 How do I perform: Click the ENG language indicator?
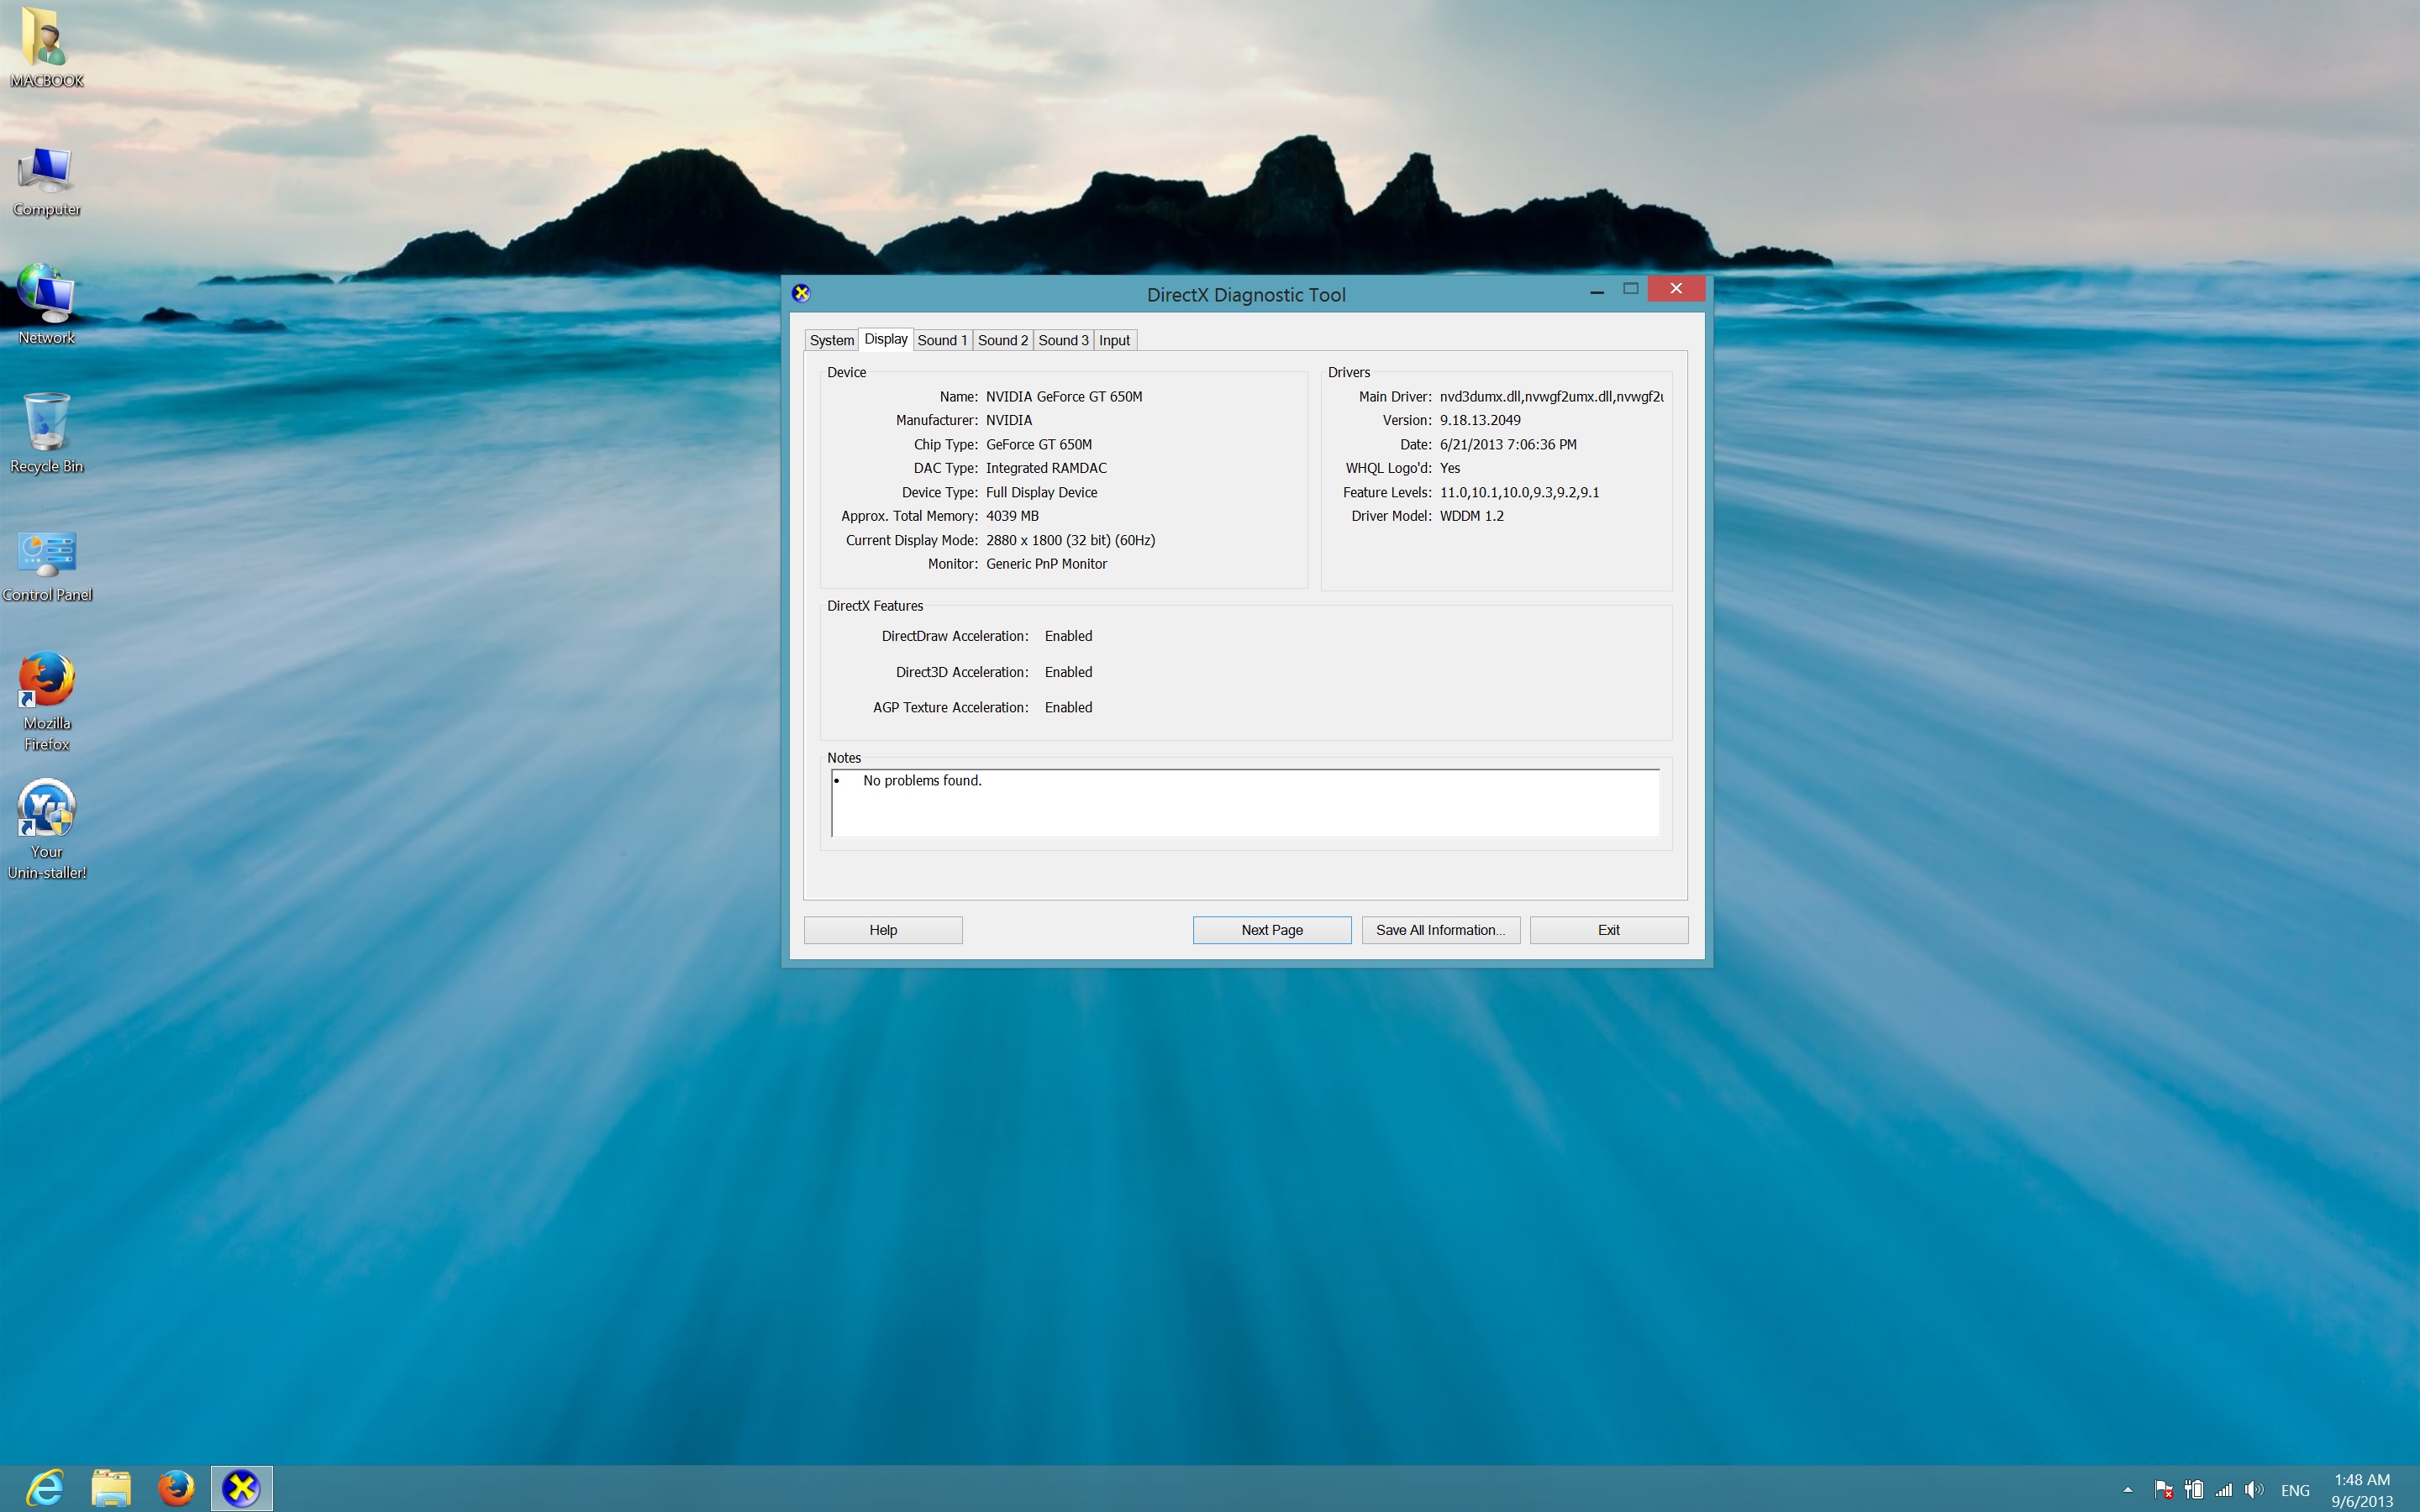2295,1490
